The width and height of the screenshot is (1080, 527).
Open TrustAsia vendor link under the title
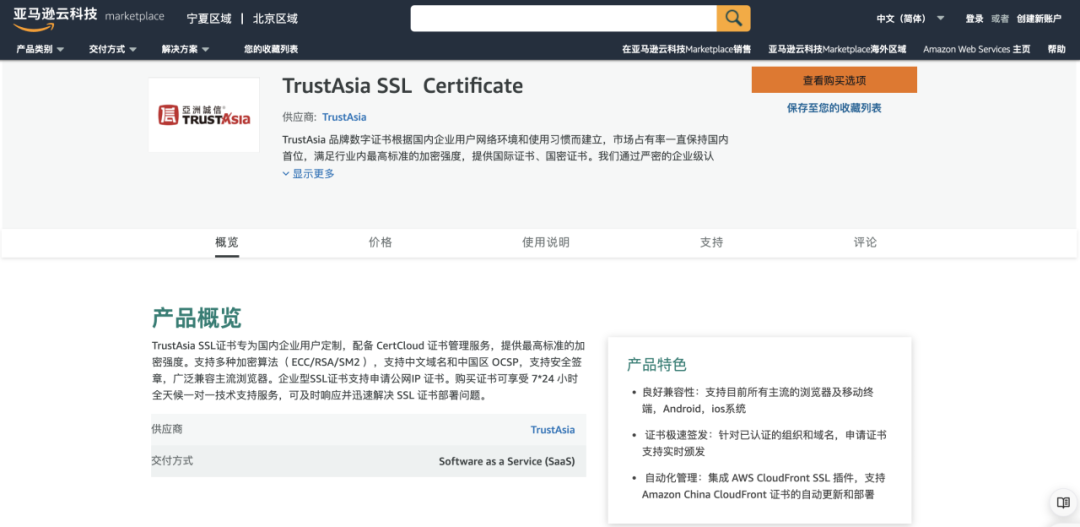click(344, 117)
